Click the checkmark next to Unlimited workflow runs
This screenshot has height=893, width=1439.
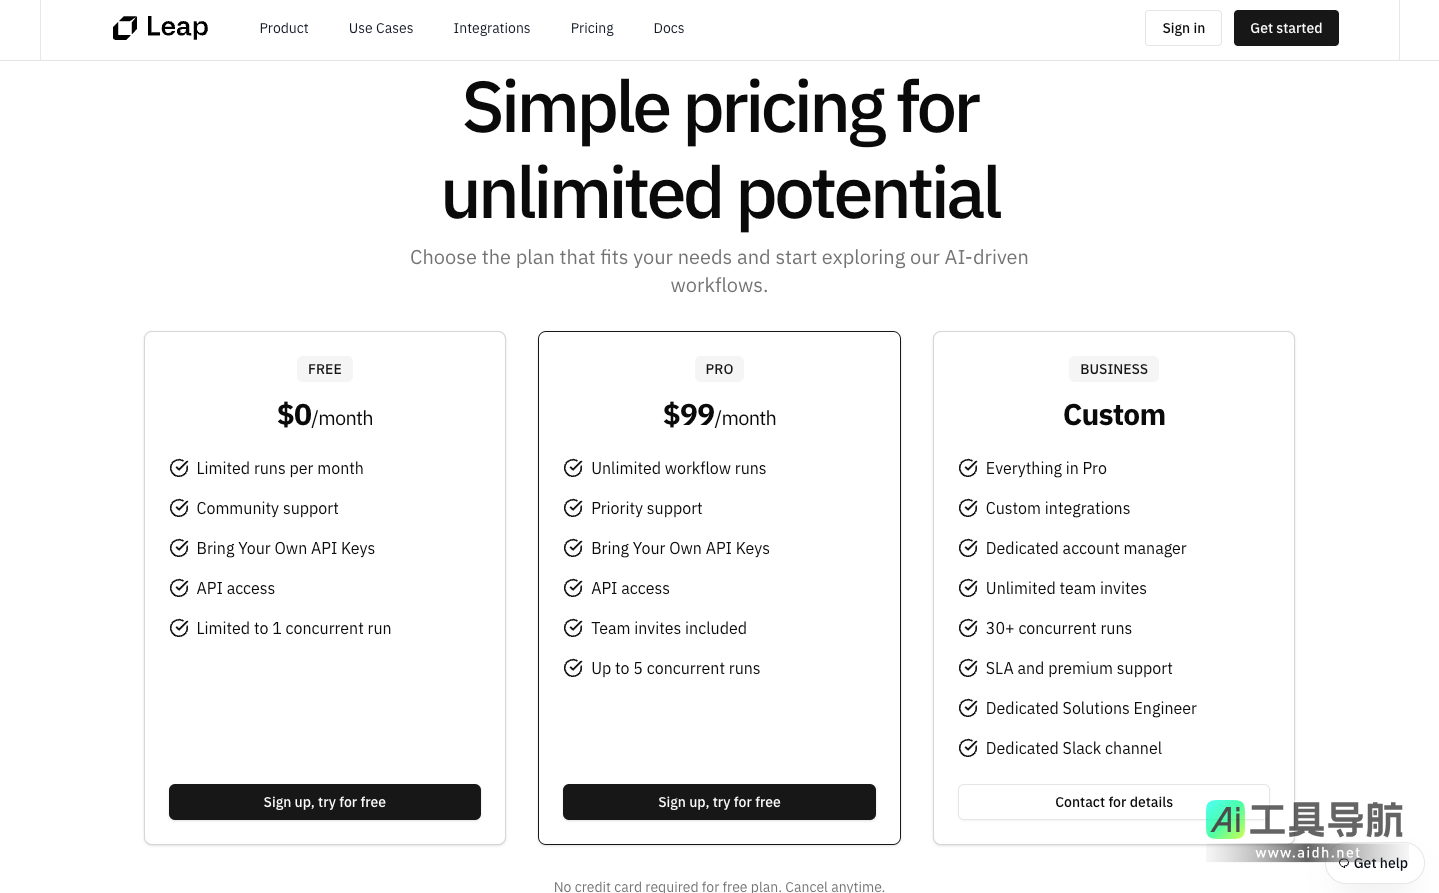tap(573, 468)
